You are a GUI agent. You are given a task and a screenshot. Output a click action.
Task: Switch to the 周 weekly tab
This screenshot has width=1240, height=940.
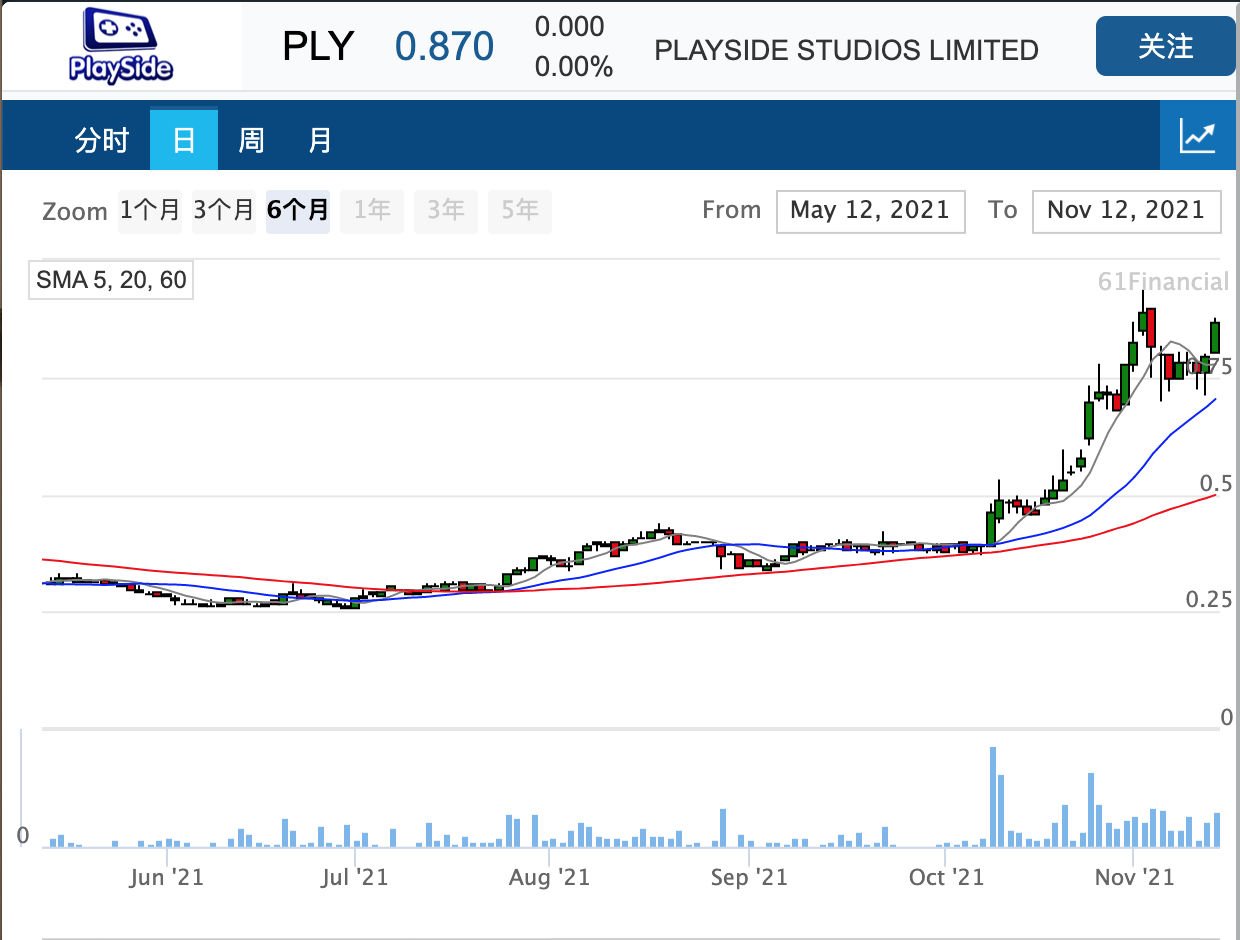coord(251,140)
